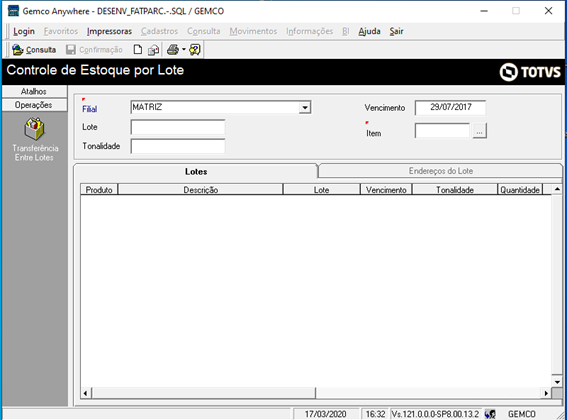
Task: Click the help question mark icon
Action: [x=195, y=50]
